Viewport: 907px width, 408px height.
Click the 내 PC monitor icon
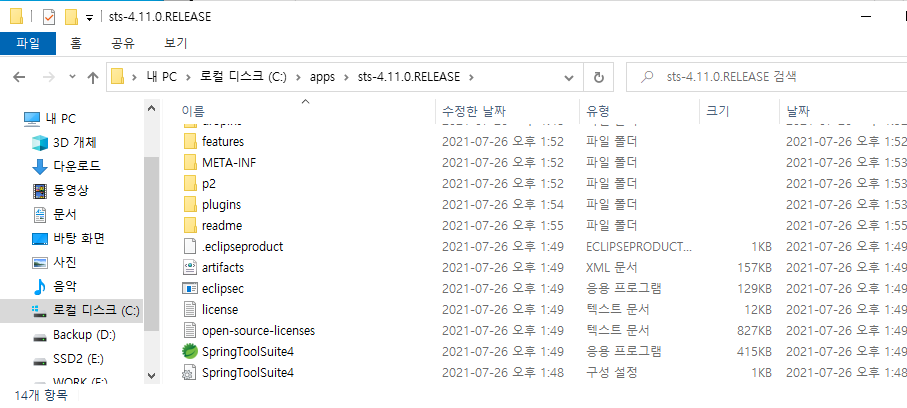tap(32, 119)
